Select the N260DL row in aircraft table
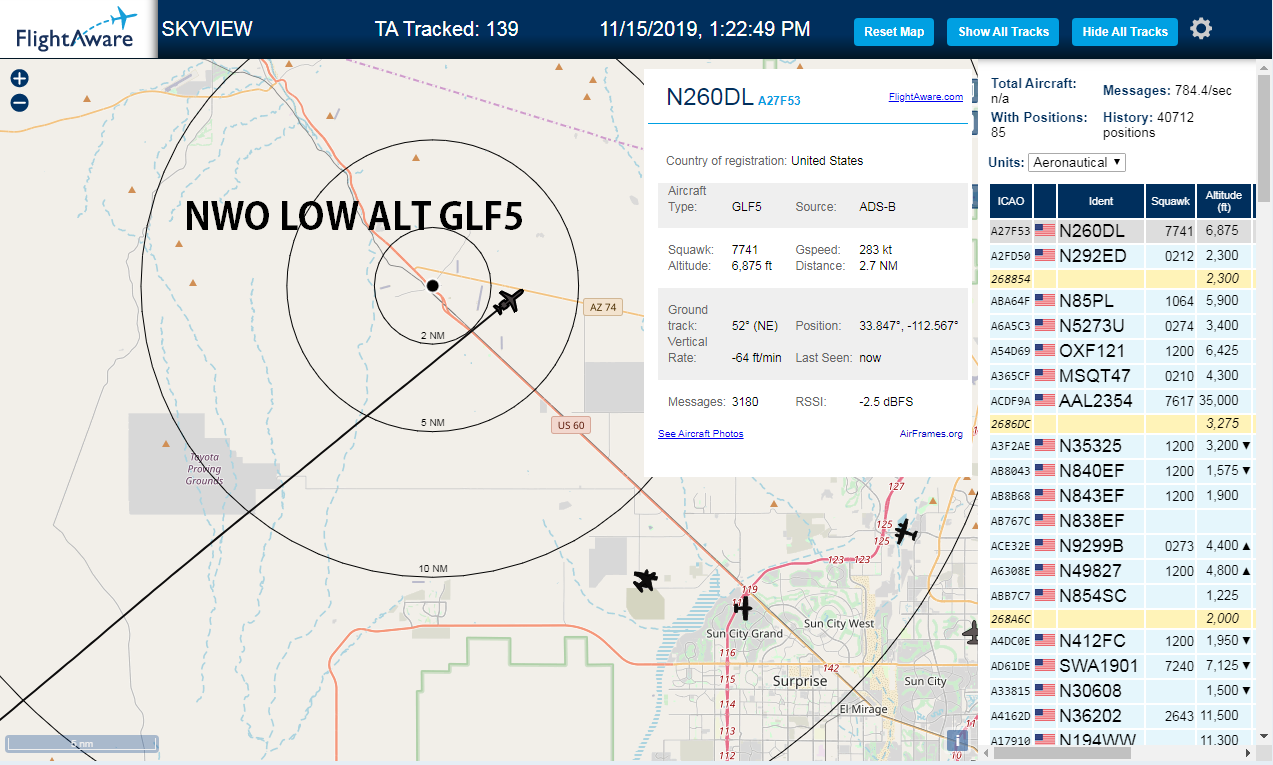This screenshot has width=1273, height=765. tap(1121, 231)
